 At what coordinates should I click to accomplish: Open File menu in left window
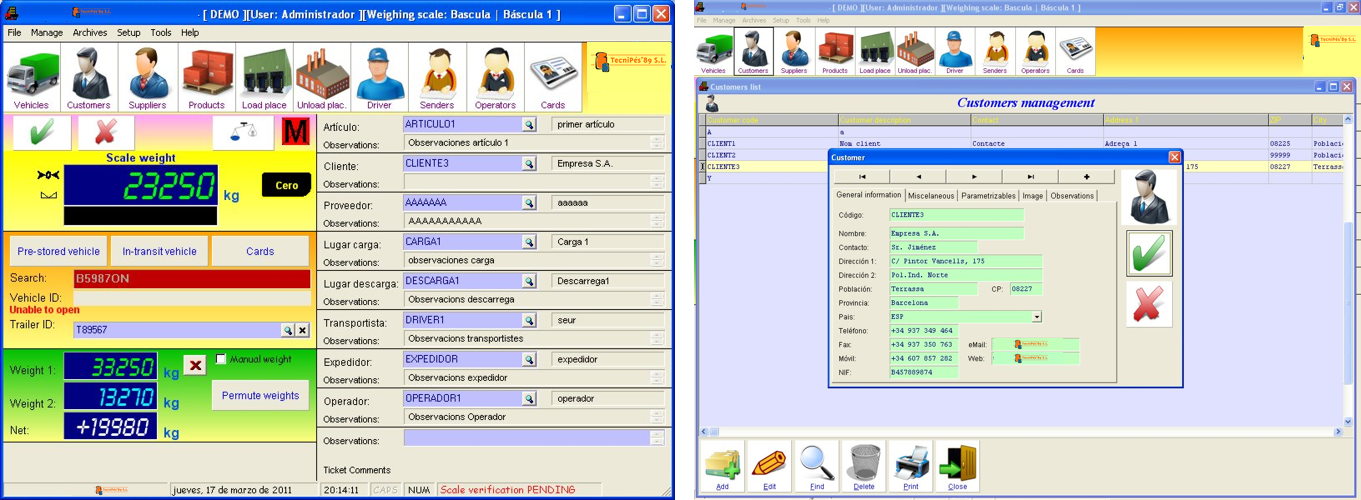click(x=14, y=32)
